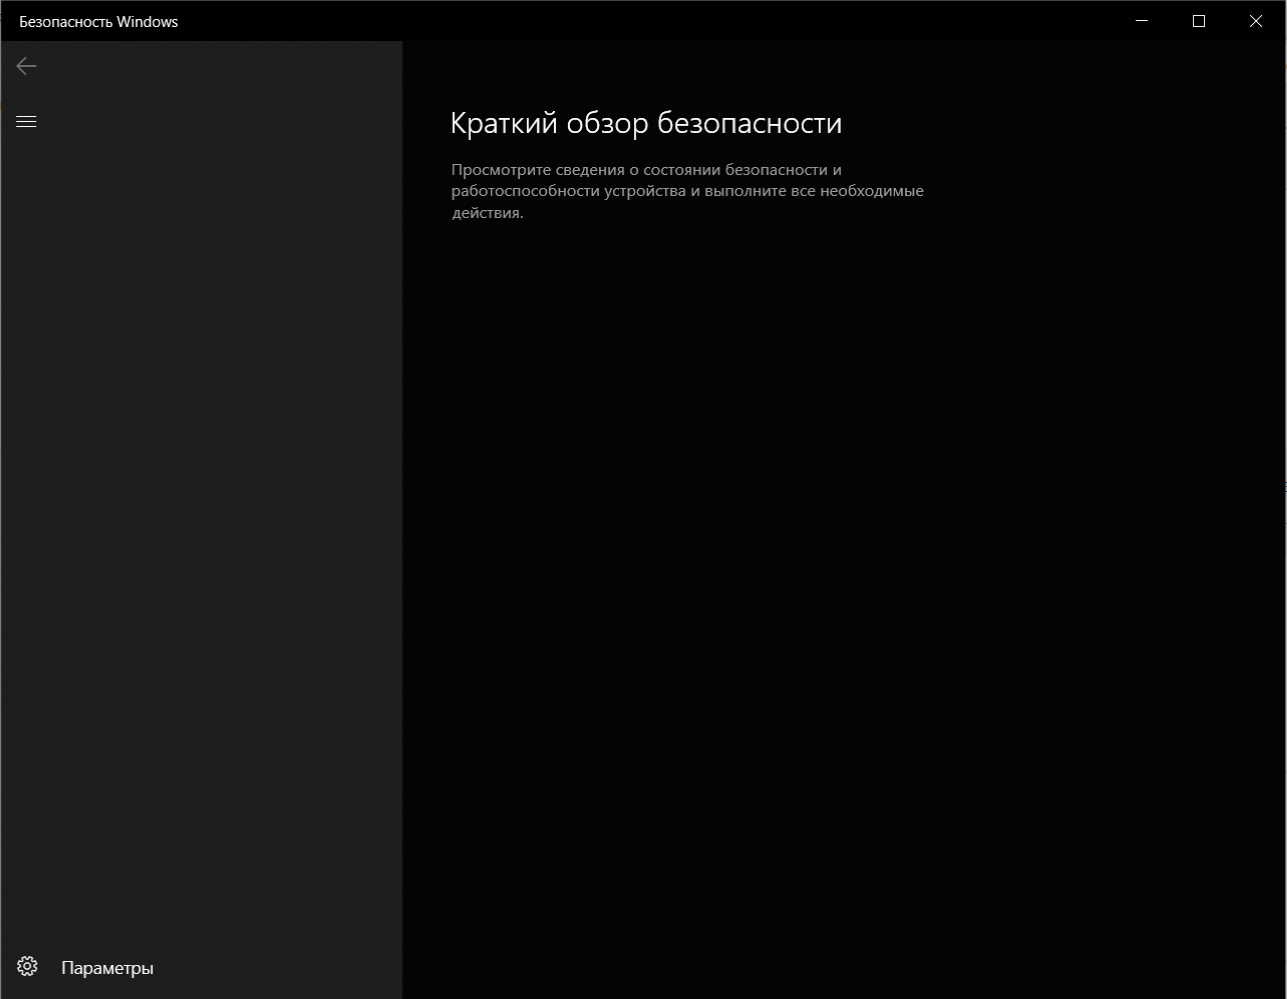Close the Безопасность Windows window
1287x999 pixels.
point(1257,21)
